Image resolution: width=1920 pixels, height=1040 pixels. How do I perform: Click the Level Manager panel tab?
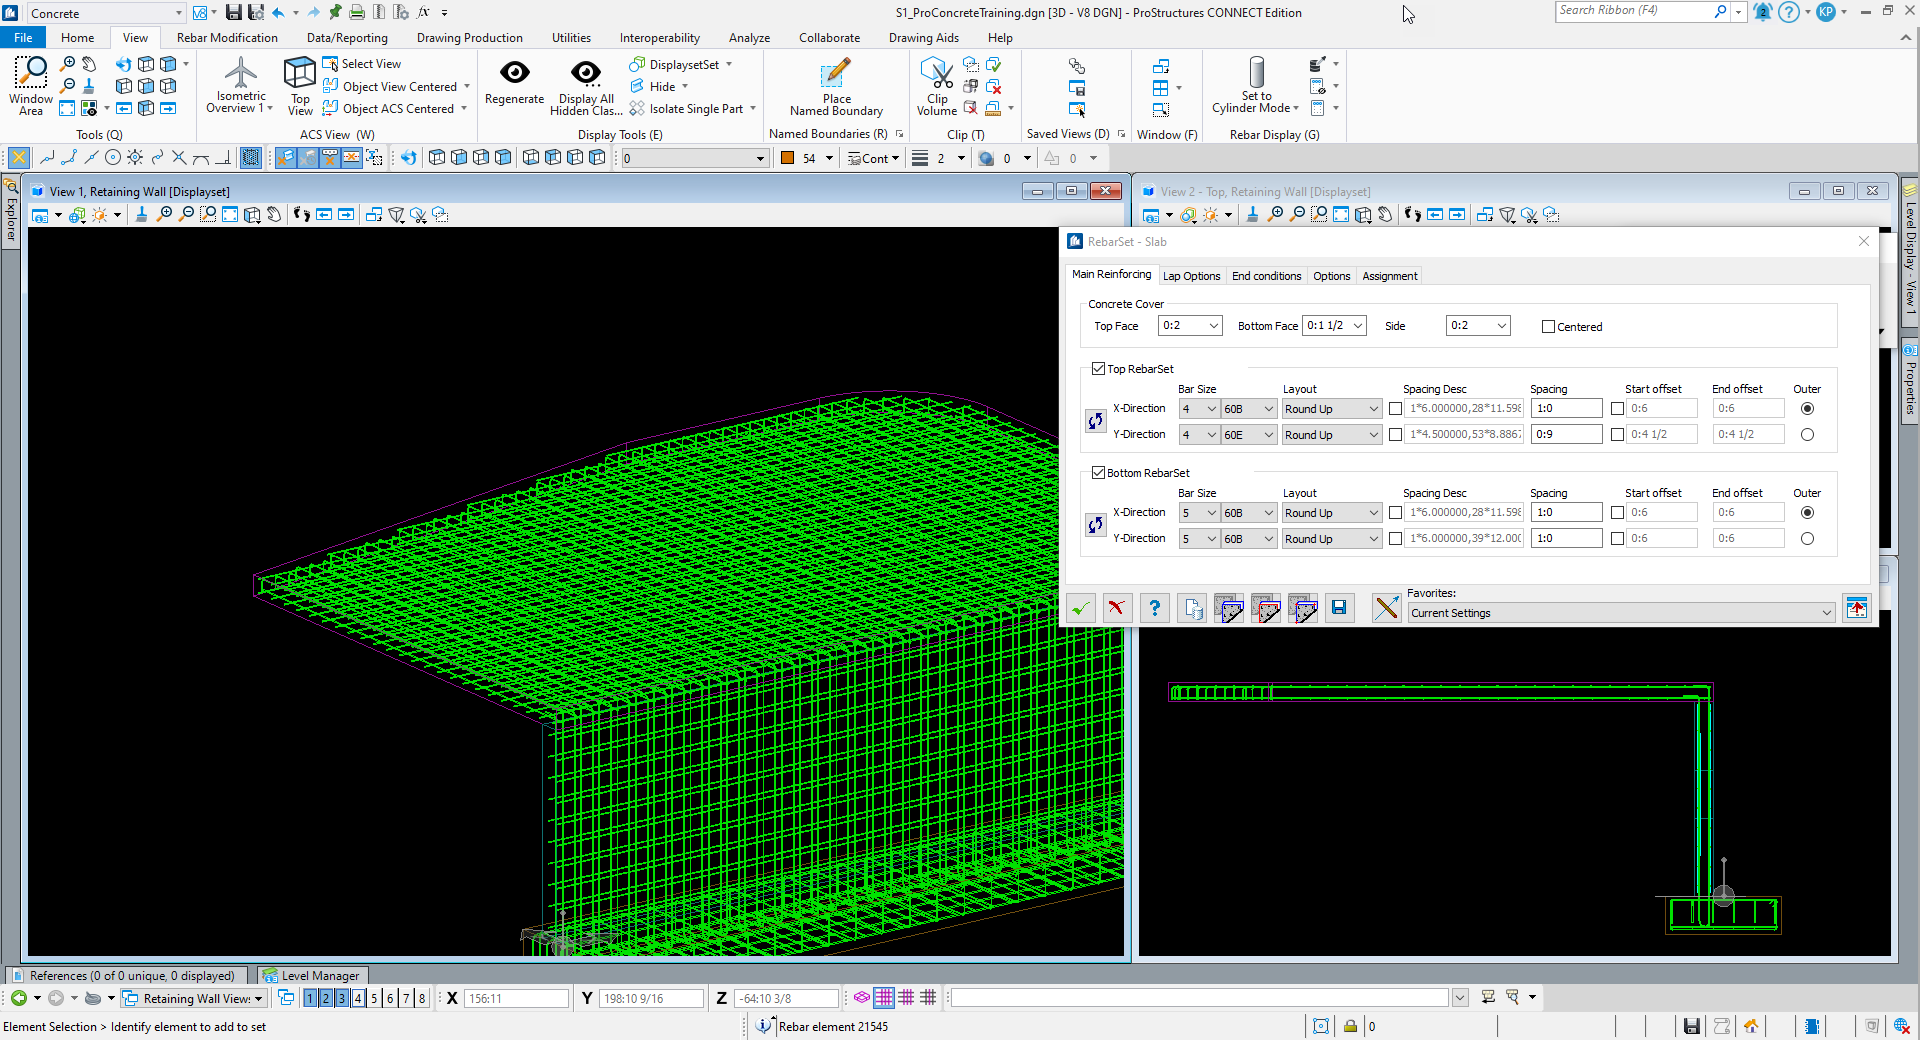312,976
